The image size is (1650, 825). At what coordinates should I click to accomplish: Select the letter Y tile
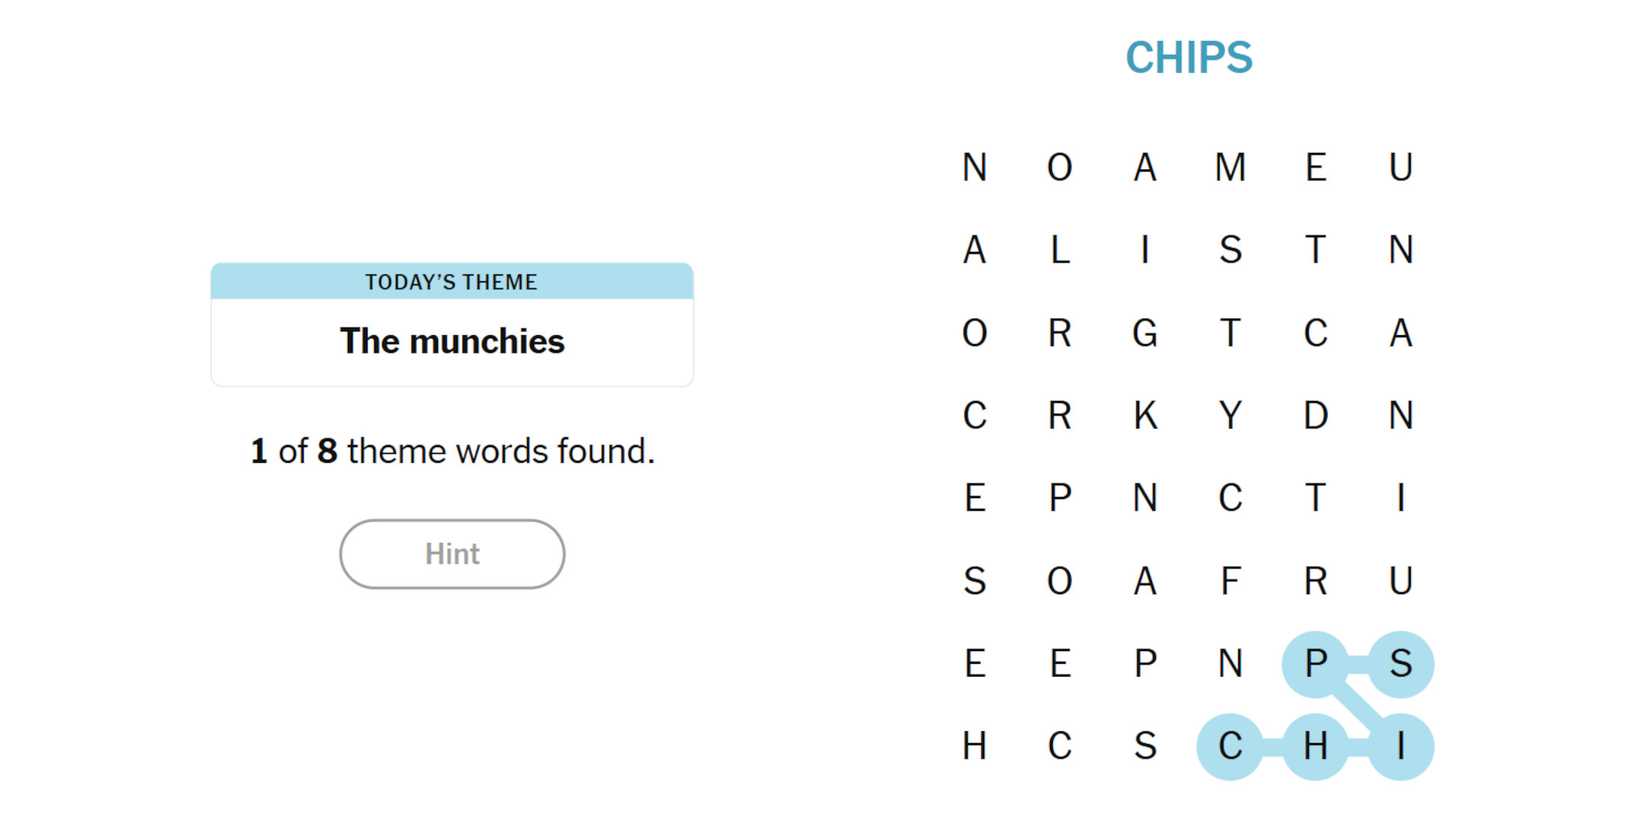click(1230, 416)
